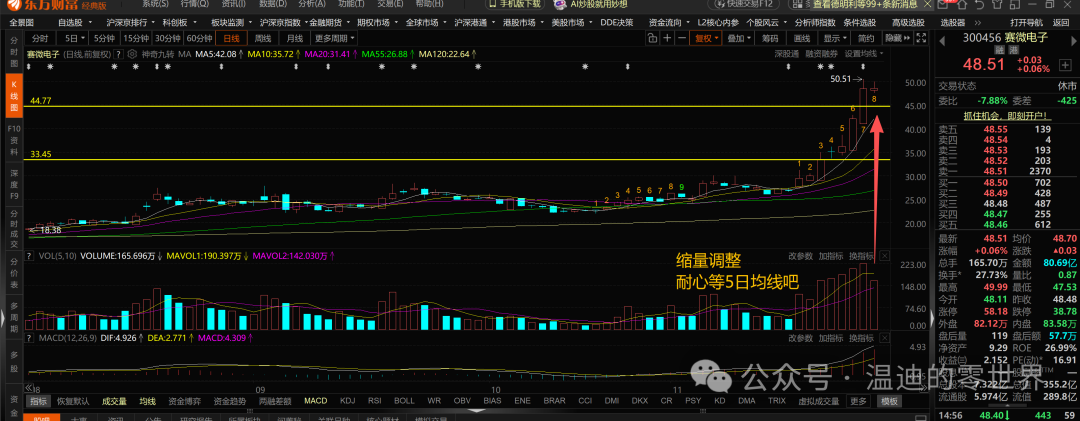Open 行情(Q) menu
Viewport: 1080px width, 421px height.
pos(194,3)
